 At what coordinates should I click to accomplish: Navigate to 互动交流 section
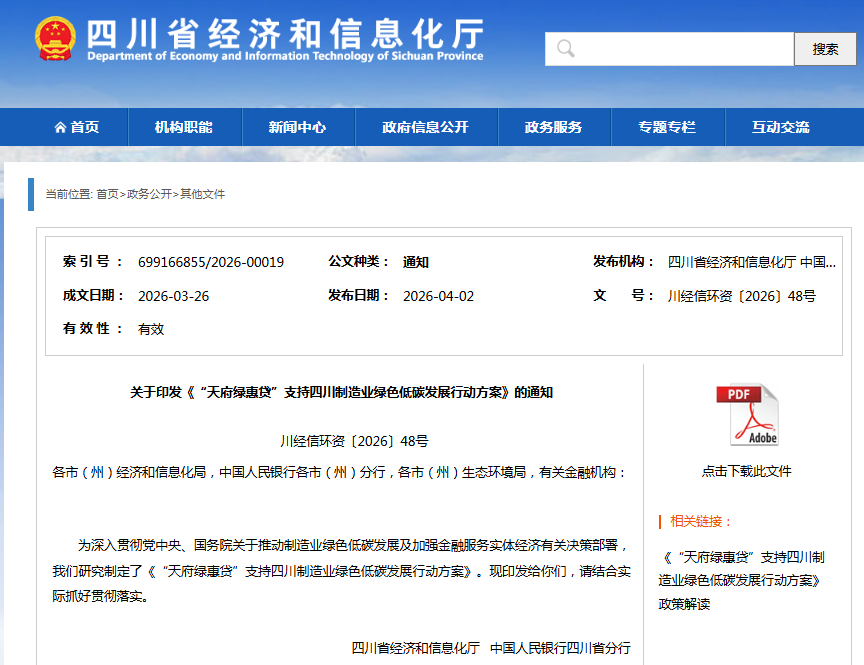coord(781,128)
